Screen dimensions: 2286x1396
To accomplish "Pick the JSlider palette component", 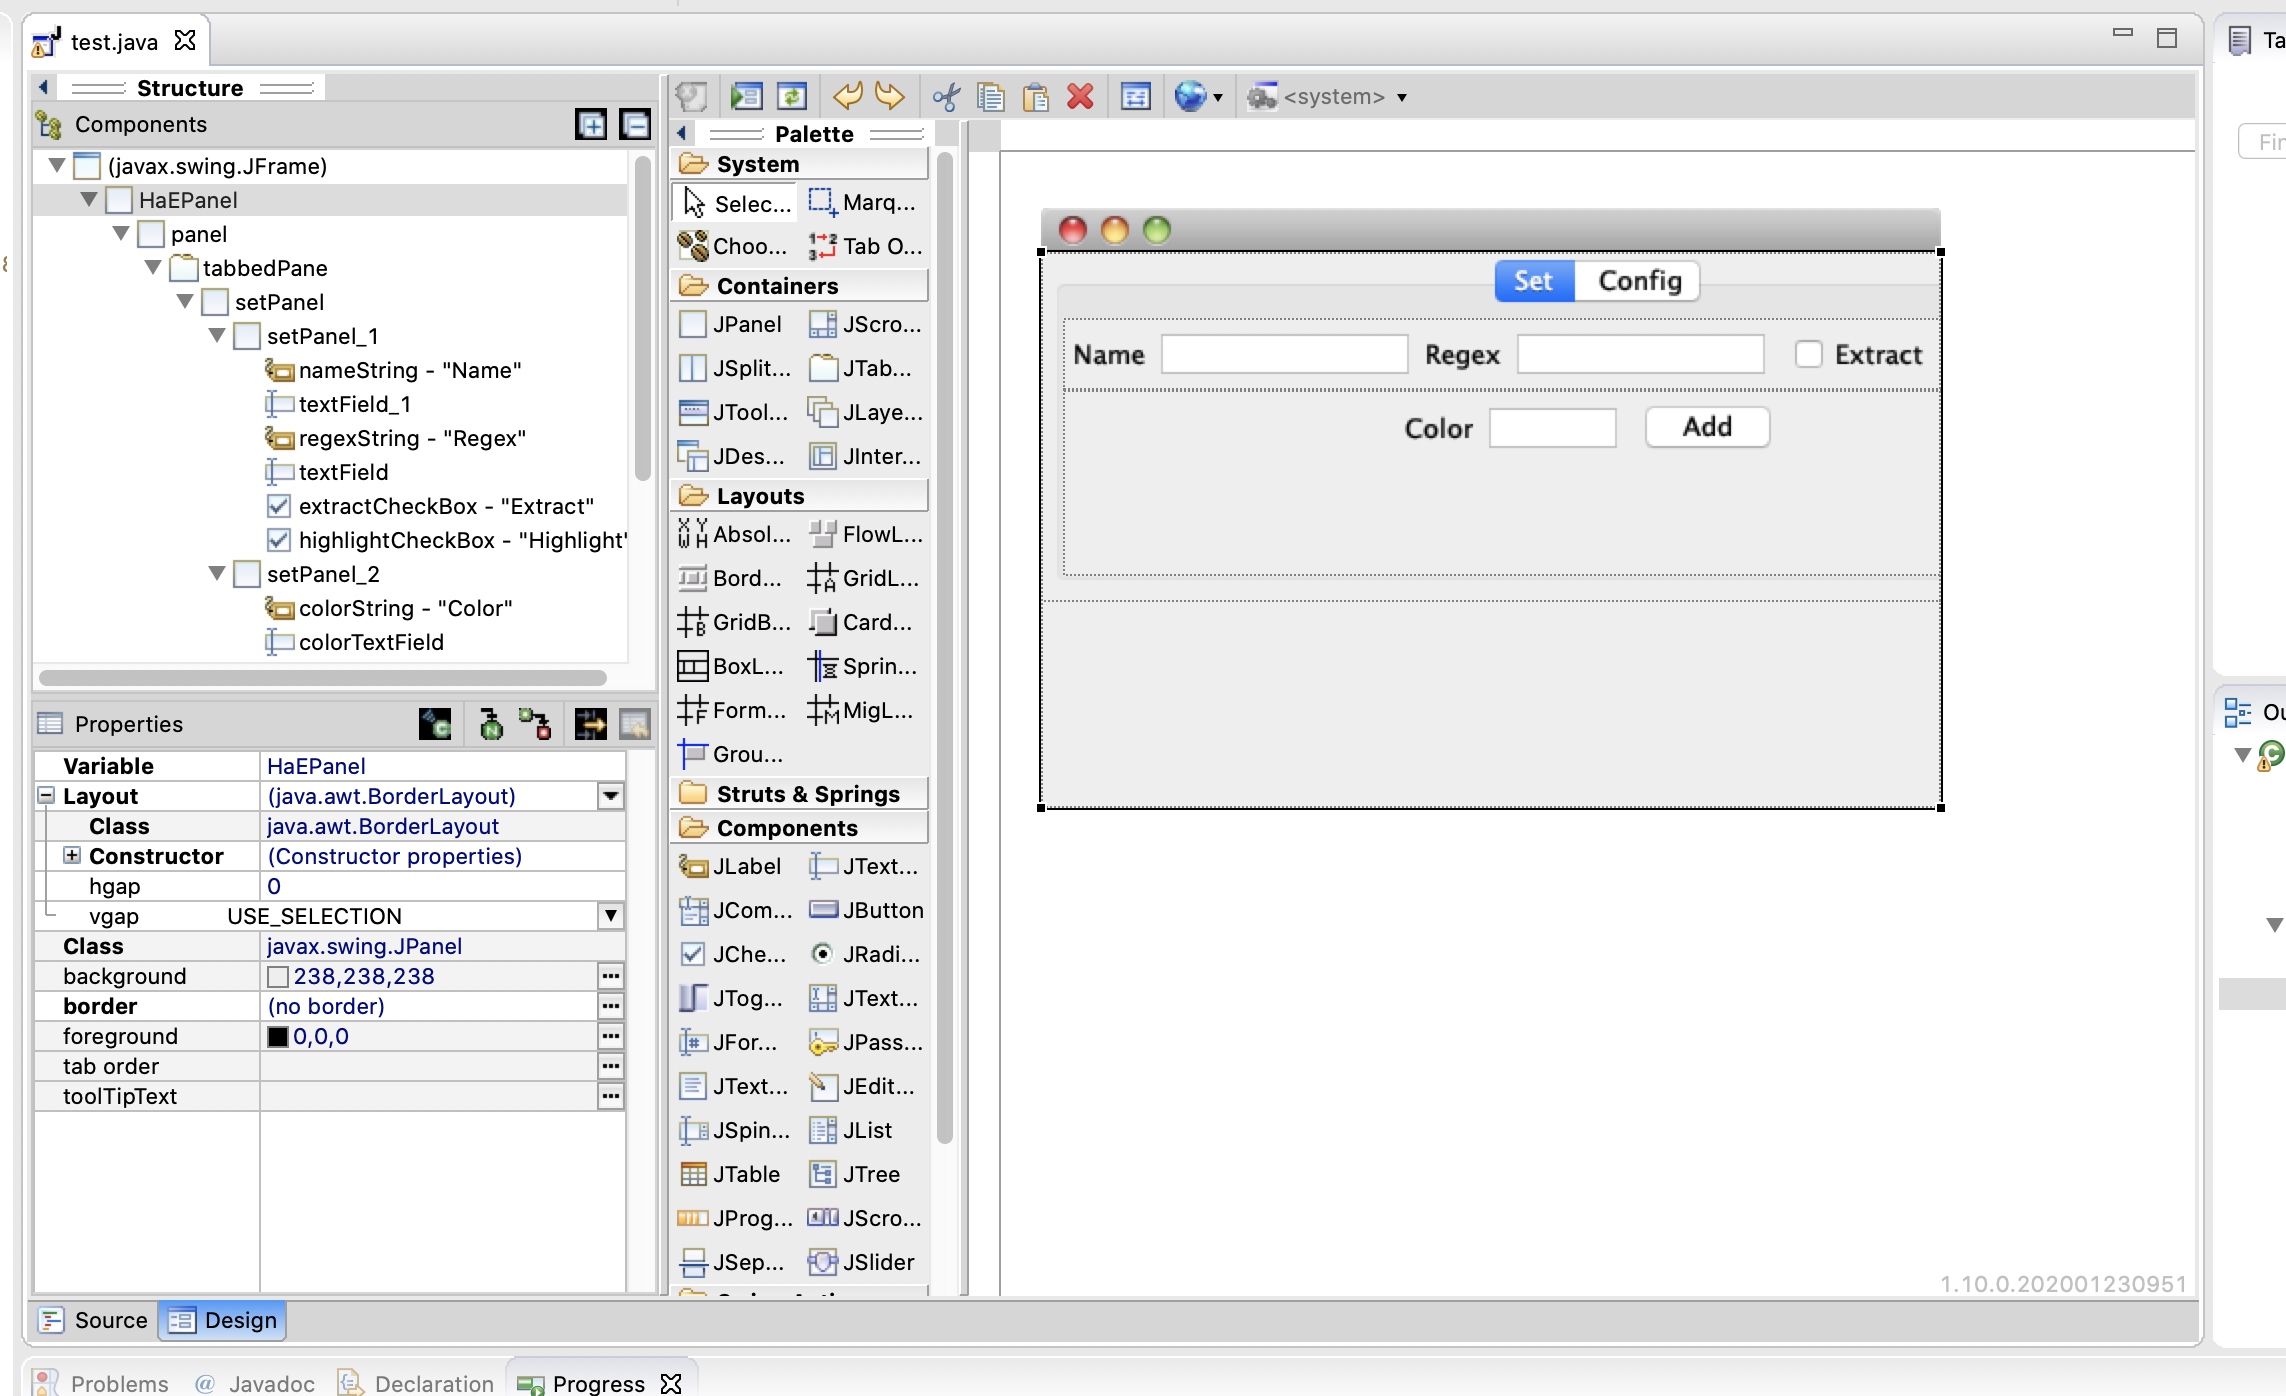I will click(866, 1262).
